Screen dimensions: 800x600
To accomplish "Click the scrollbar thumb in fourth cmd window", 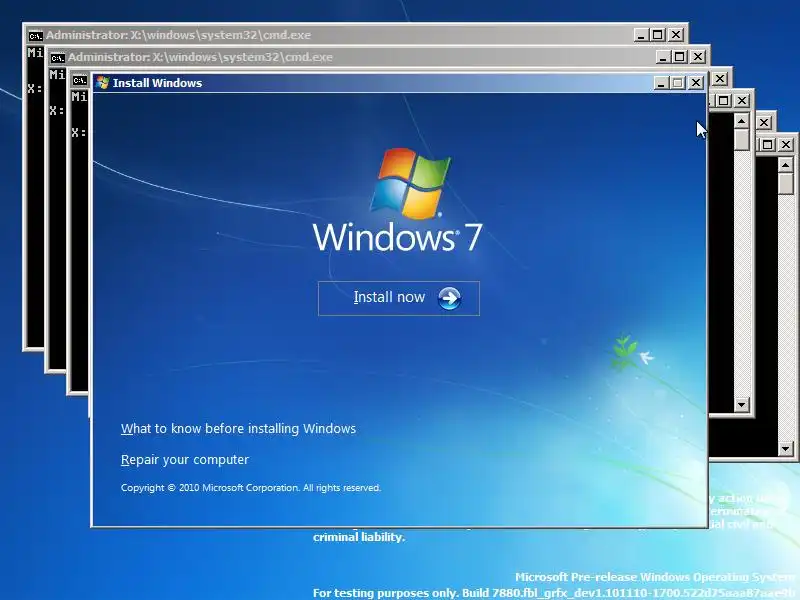I will [741, 139].
